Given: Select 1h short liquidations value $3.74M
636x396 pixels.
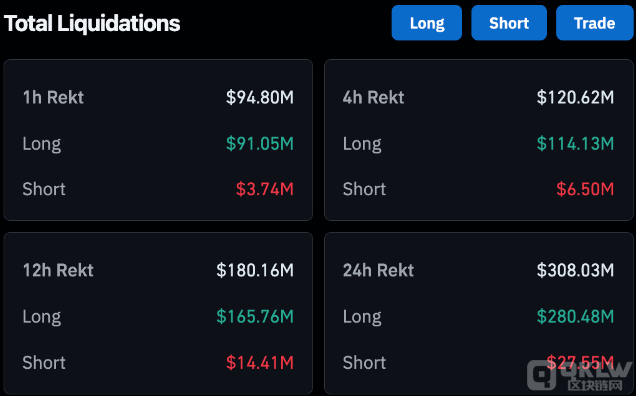Looking at the screenshot, I should 264,189.
